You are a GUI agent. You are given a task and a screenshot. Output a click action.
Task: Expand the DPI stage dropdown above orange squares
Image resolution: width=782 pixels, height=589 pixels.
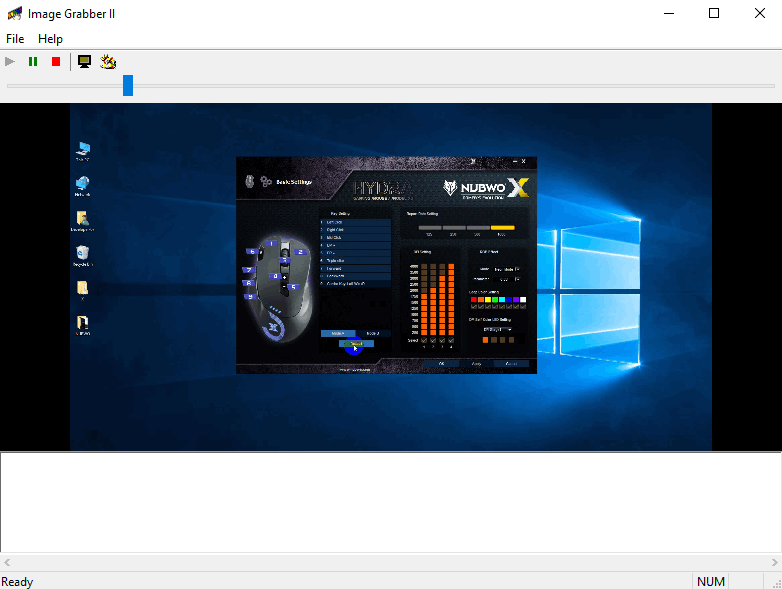point(497,330)
